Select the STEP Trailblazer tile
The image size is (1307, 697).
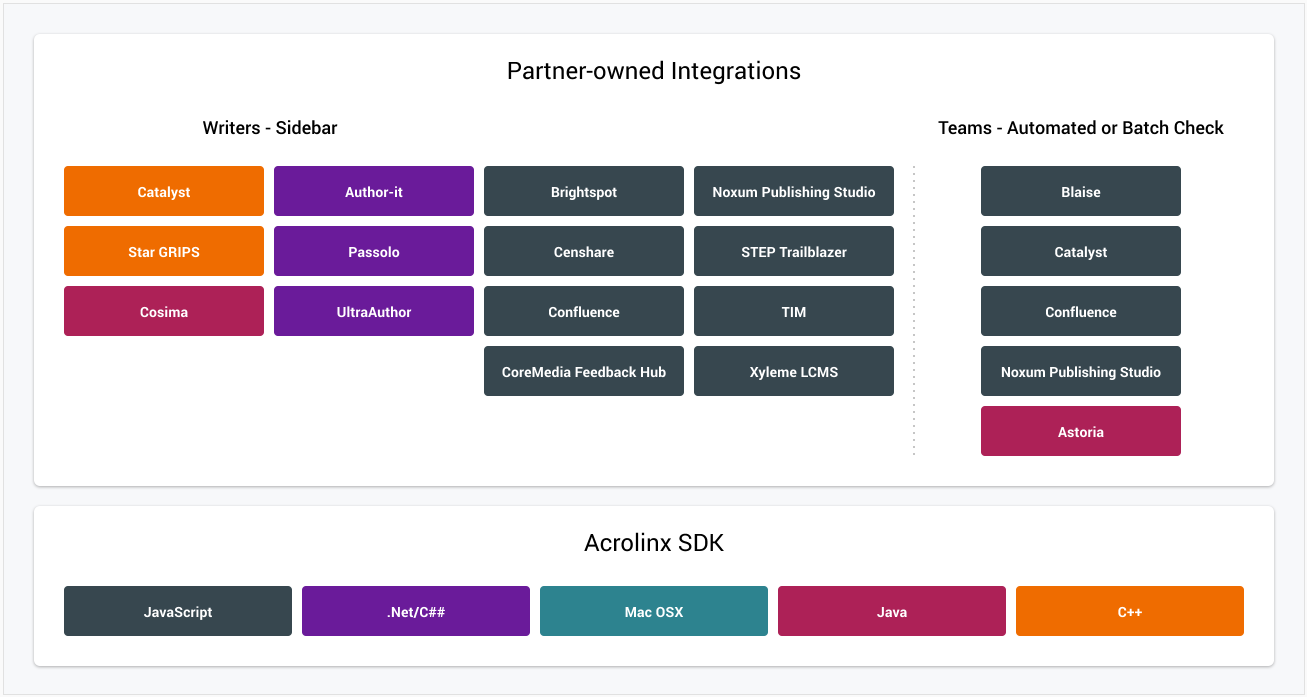point(794,251)
